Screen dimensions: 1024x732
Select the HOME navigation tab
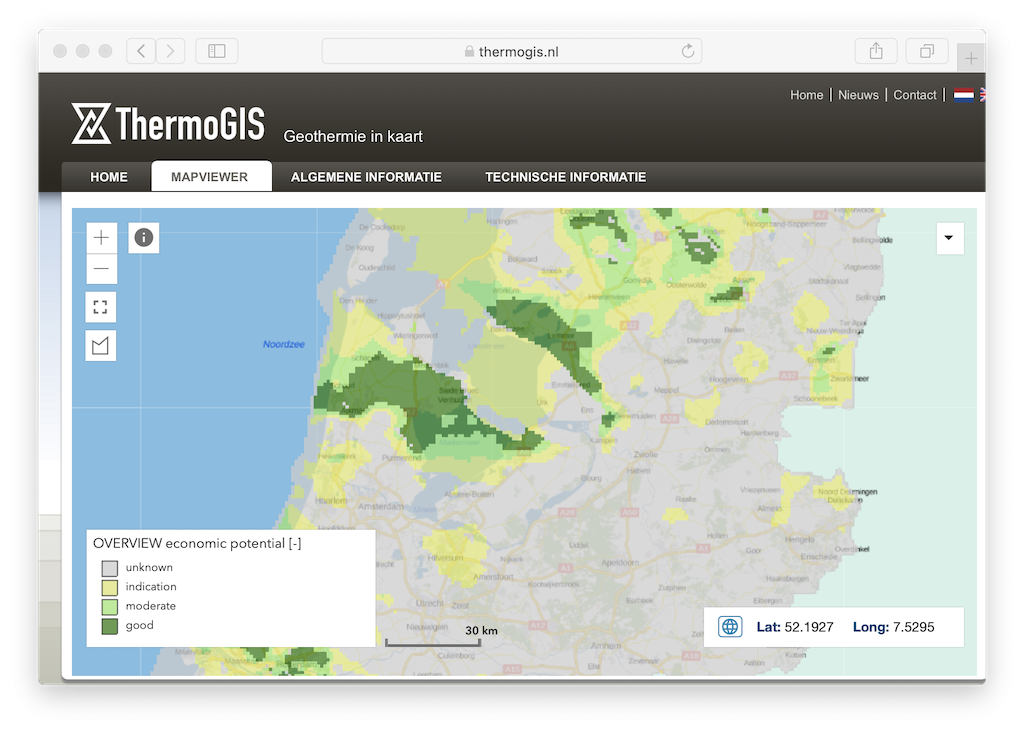point(109,177)
